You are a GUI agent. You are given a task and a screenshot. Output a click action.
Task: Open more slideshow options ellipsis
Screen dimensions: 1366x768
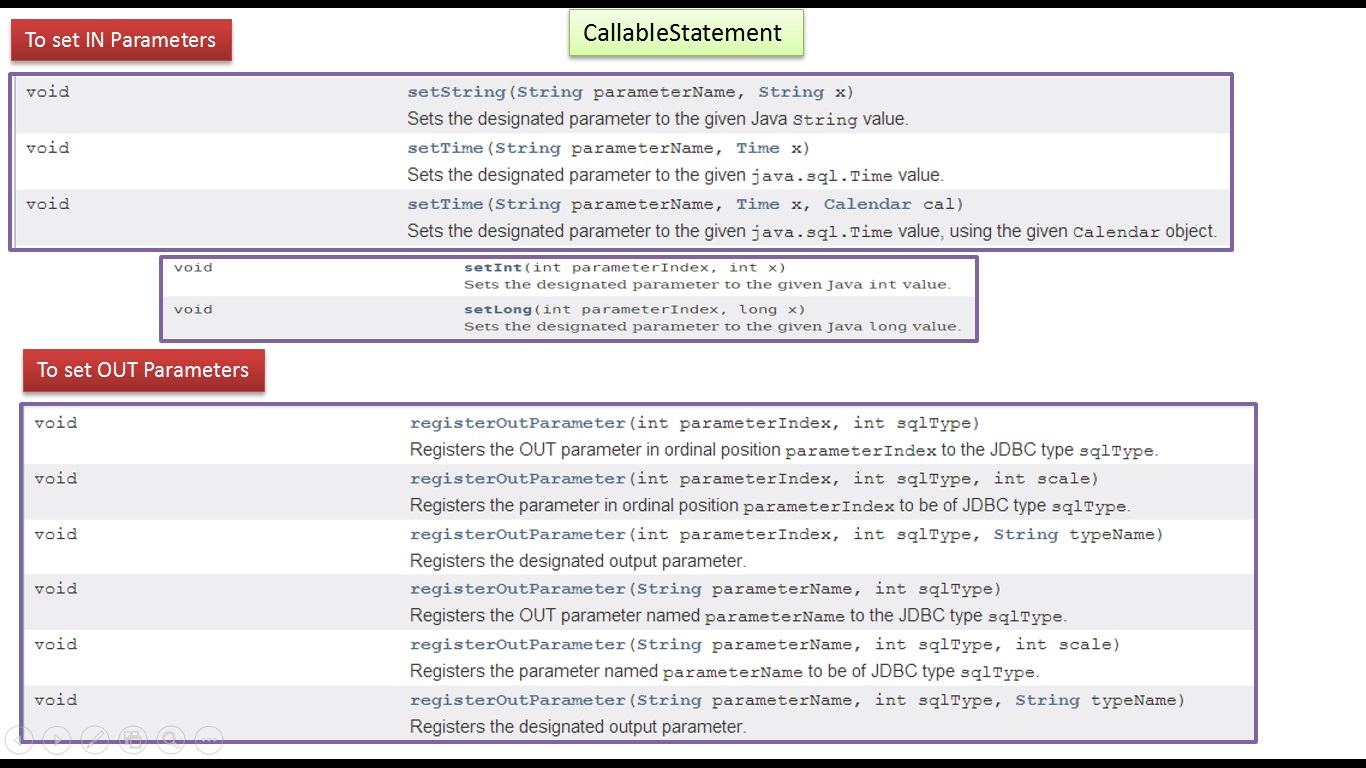point(209,740)
